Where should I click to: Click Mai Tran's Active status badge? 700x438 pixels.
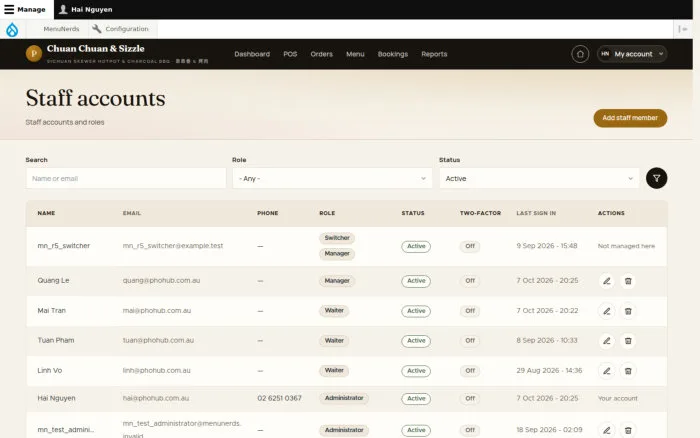(x=416, y=311)
